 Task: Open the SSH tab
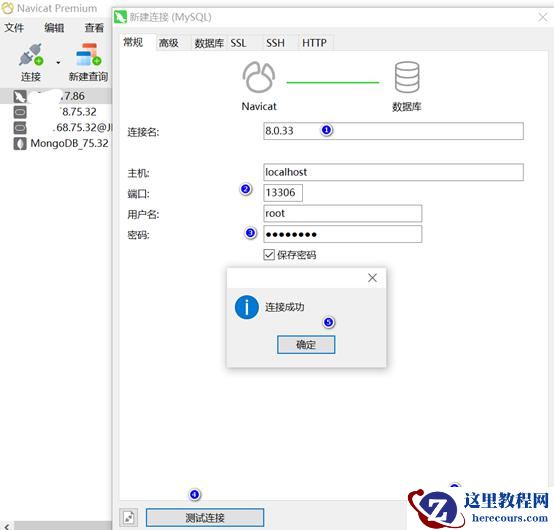pos(275,43)
